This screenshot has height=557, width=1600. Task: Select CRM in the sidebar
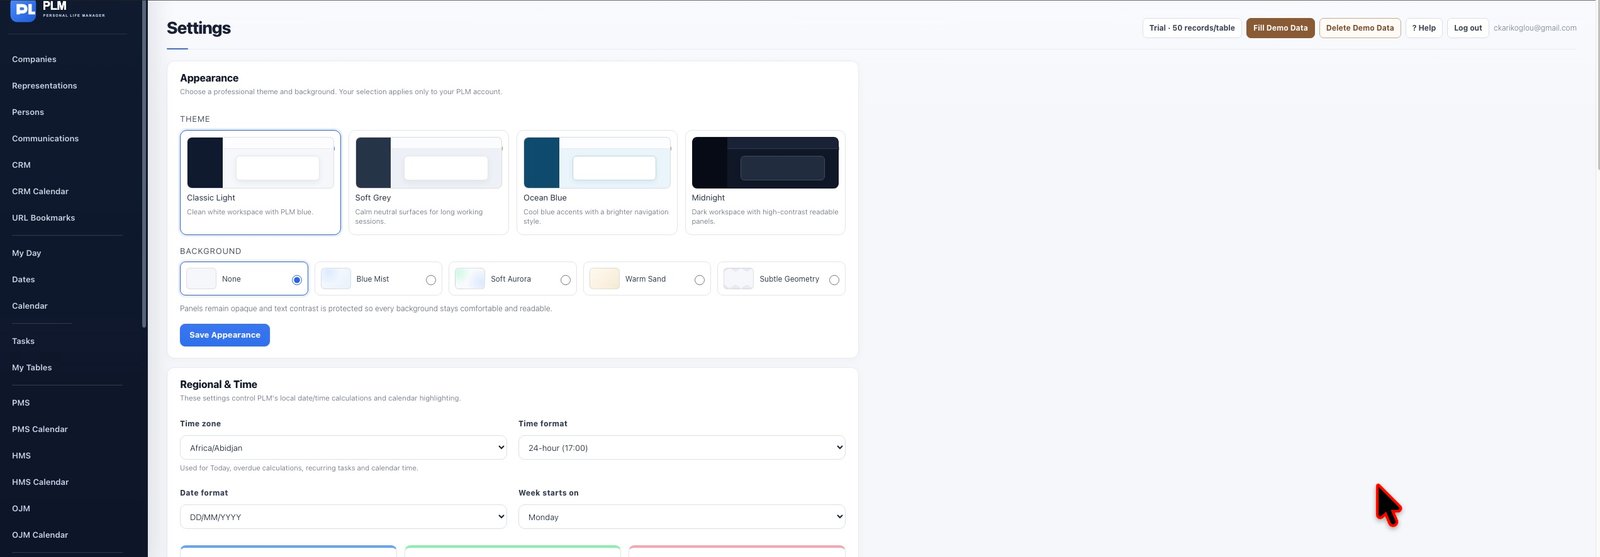[x=21, y=165]
